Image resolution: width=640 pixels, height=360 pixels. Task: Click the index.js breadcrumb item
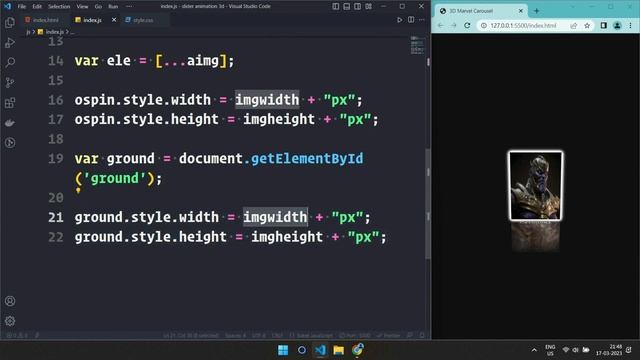(x=55, y=31)
